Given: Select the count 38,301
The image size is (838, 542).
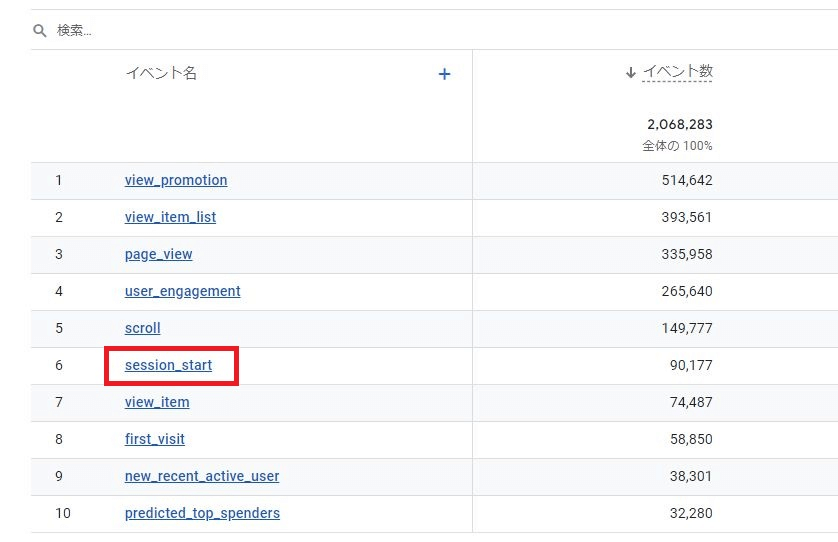Looking at the screenshot, I should click(691, 476).
